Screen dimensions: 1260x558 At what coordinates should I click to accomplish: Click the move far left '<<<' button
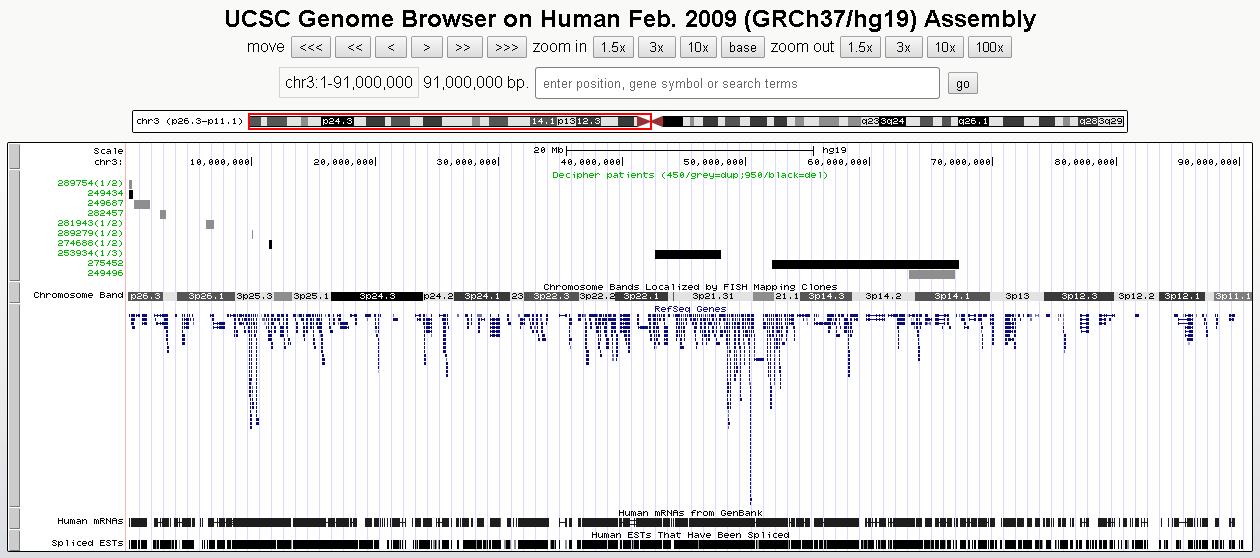coord(310,47)
